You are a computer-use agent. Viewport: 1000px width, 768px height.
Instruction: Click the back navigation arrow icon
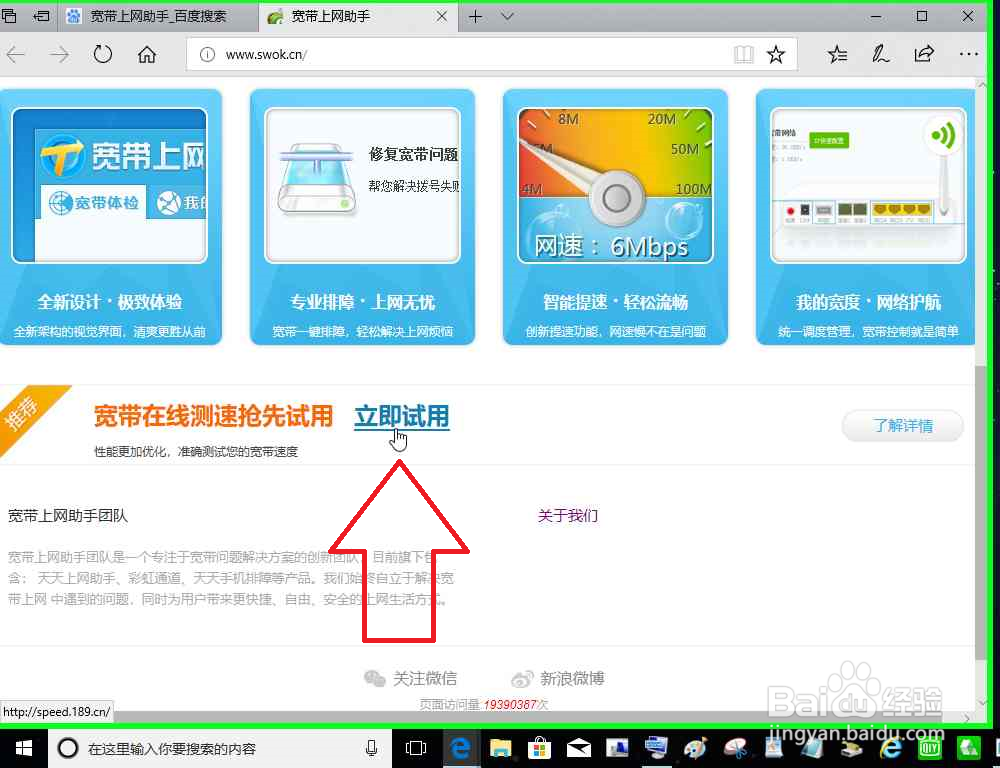click(17, 54)
